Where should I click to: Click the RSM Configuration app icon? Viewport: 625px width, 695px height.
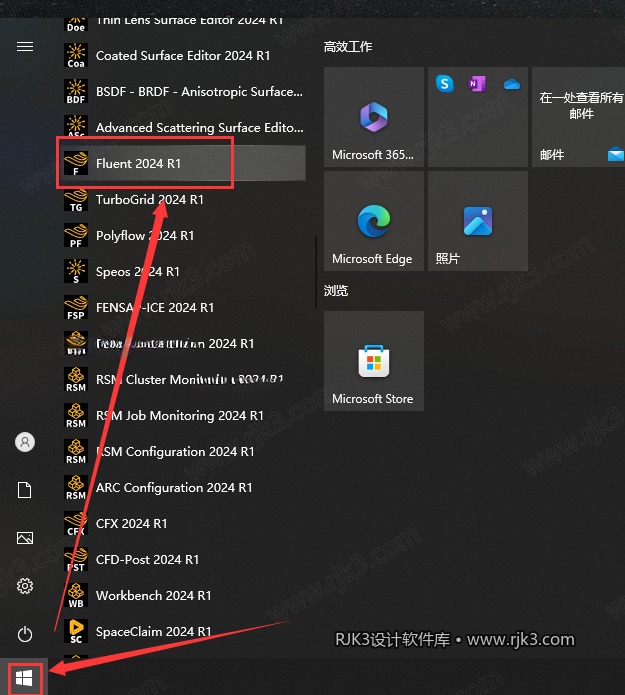[76, 451]
